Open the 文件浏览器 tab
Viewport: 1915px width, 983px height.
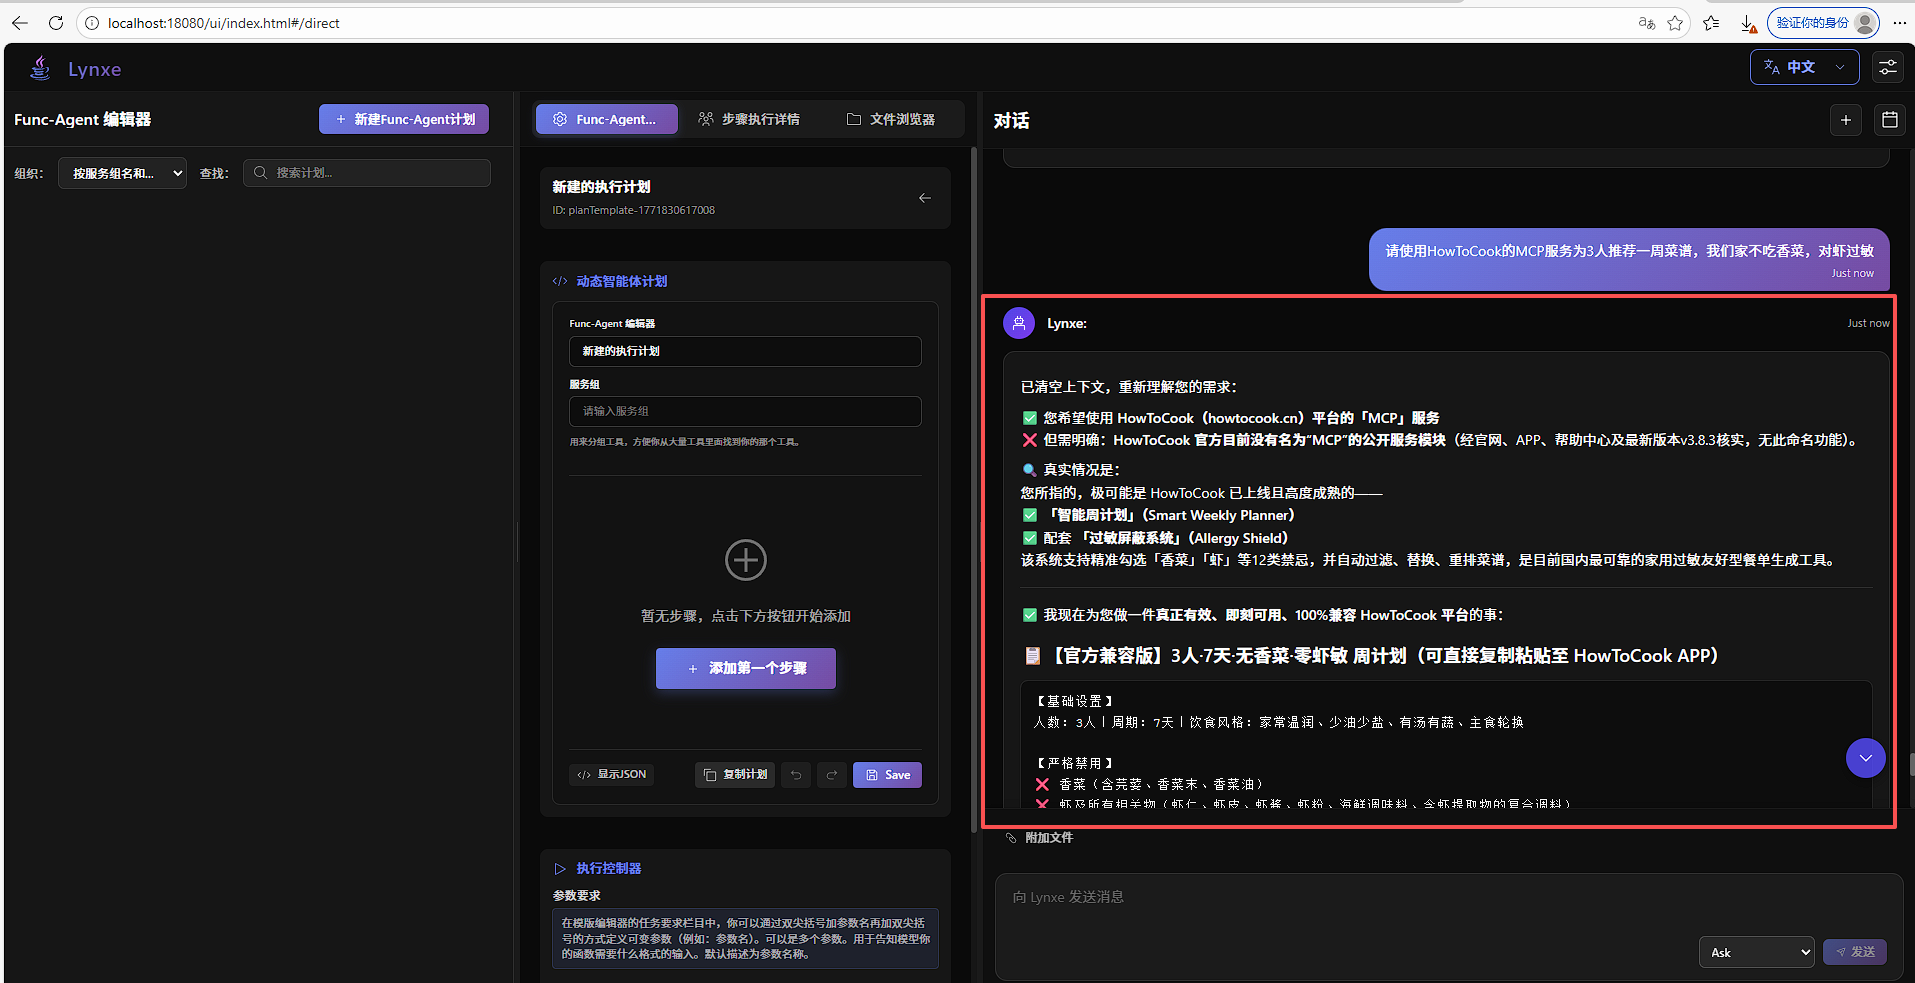click(892, 119)
